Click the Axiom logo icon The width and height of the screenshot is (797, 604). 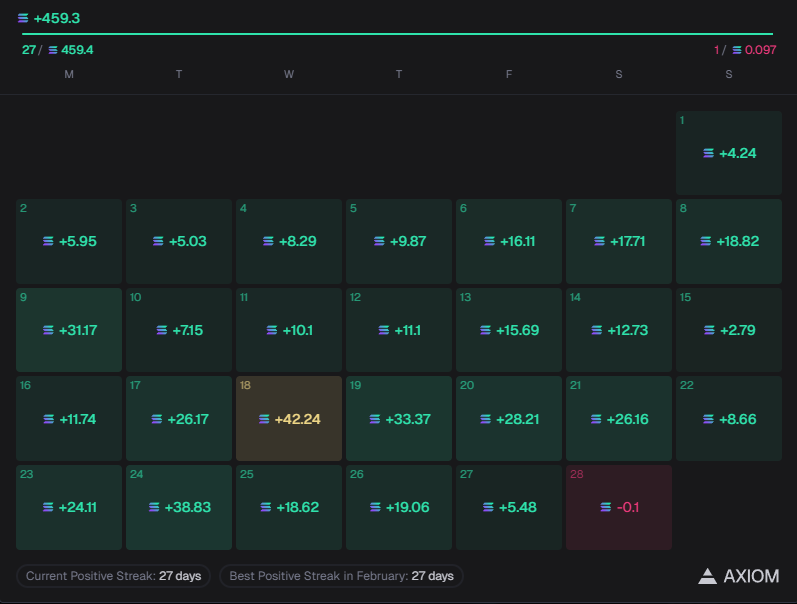(x=707, y=576)
